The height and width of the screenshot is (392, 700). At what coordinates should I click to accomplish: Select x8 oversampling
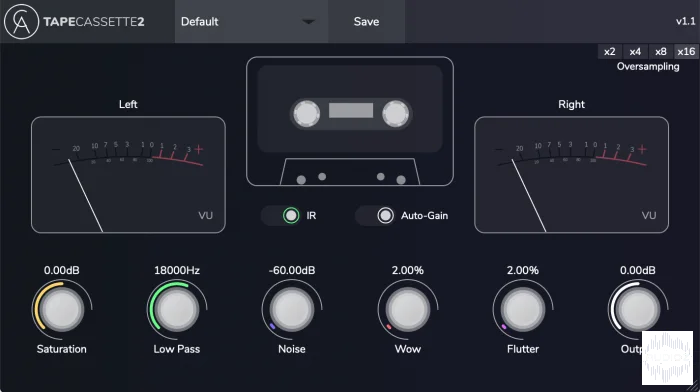(660, 51)
